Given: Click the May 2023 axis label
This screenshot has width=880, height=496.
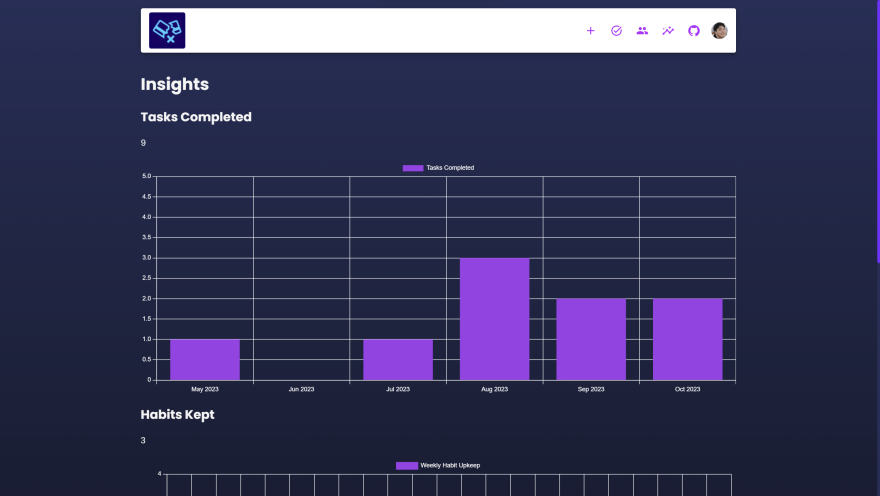Looking at the screenshot, I should pyautogui.click(x=205, y=389).
